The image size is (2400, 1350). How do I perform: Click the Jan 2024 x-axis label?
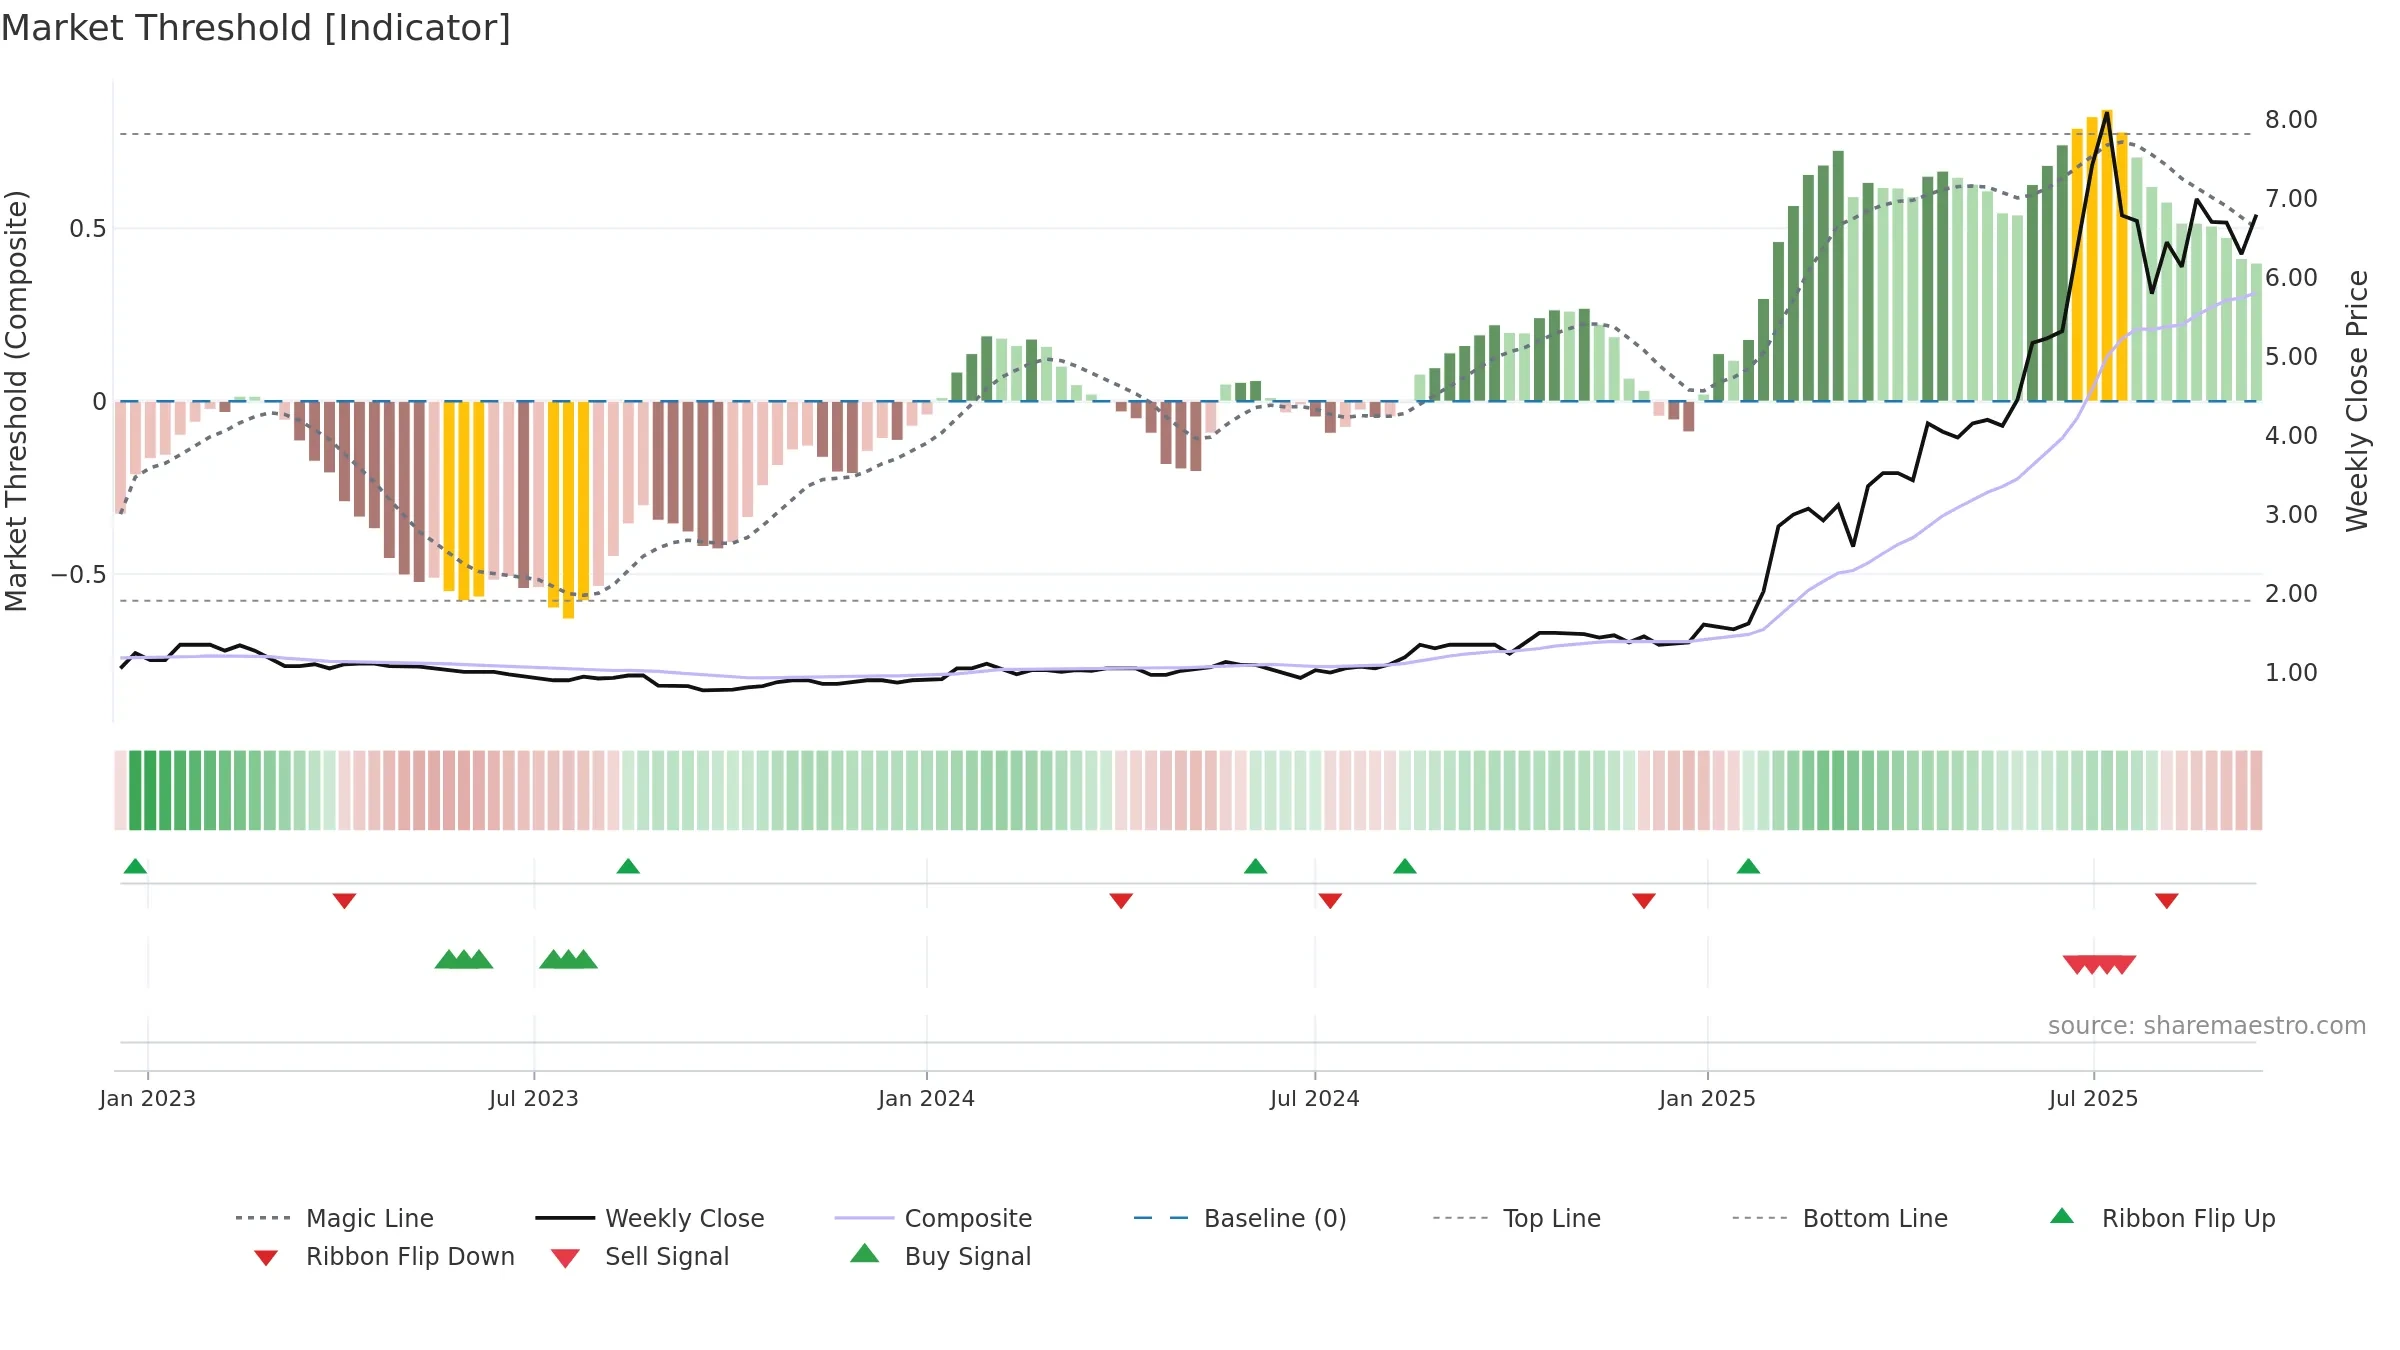[x=927, y=1099]
